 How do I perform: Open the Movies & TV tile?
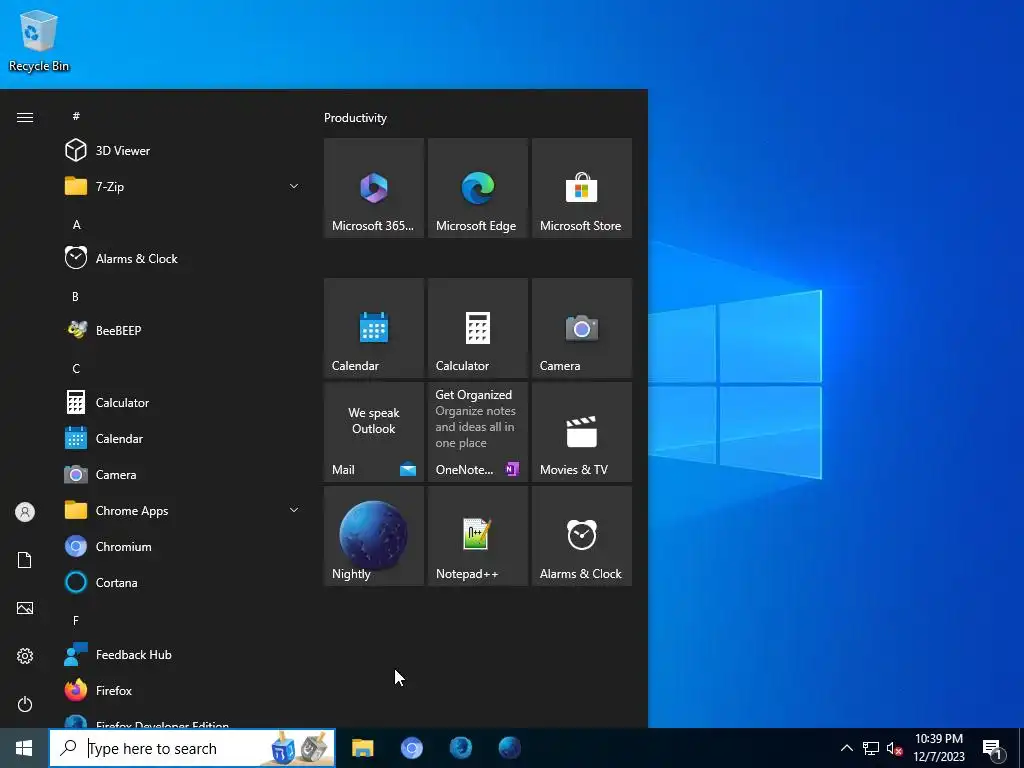coord(582,432)
